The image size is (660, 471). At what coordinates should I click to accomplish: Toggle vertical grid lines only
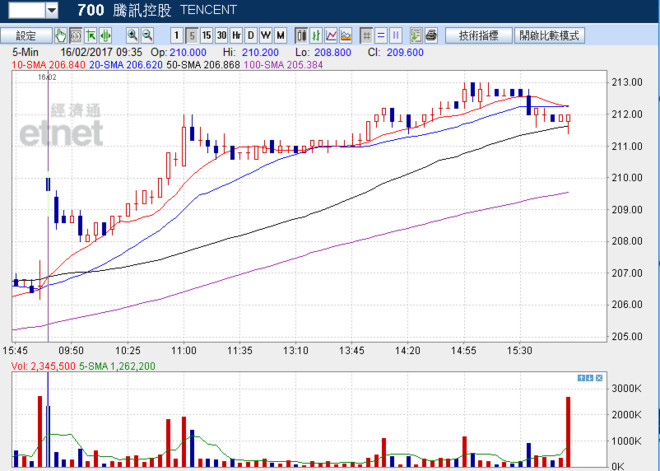tap(396, 36)
